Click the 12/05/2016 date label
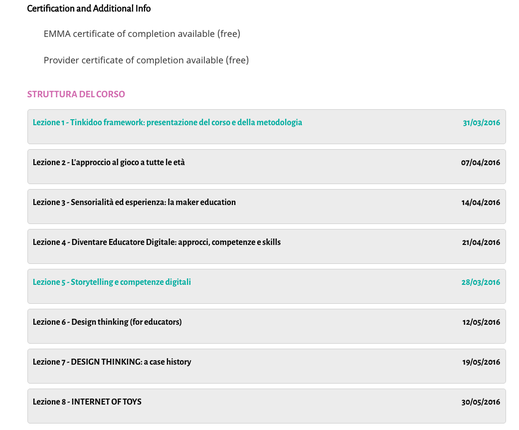Viewport: 519px width, 430px height. pos(481,322)
